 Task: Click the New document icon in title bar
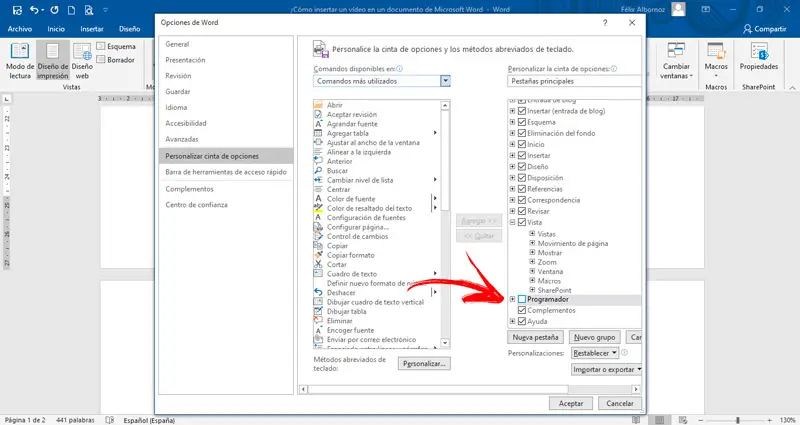tap(71, 10)
